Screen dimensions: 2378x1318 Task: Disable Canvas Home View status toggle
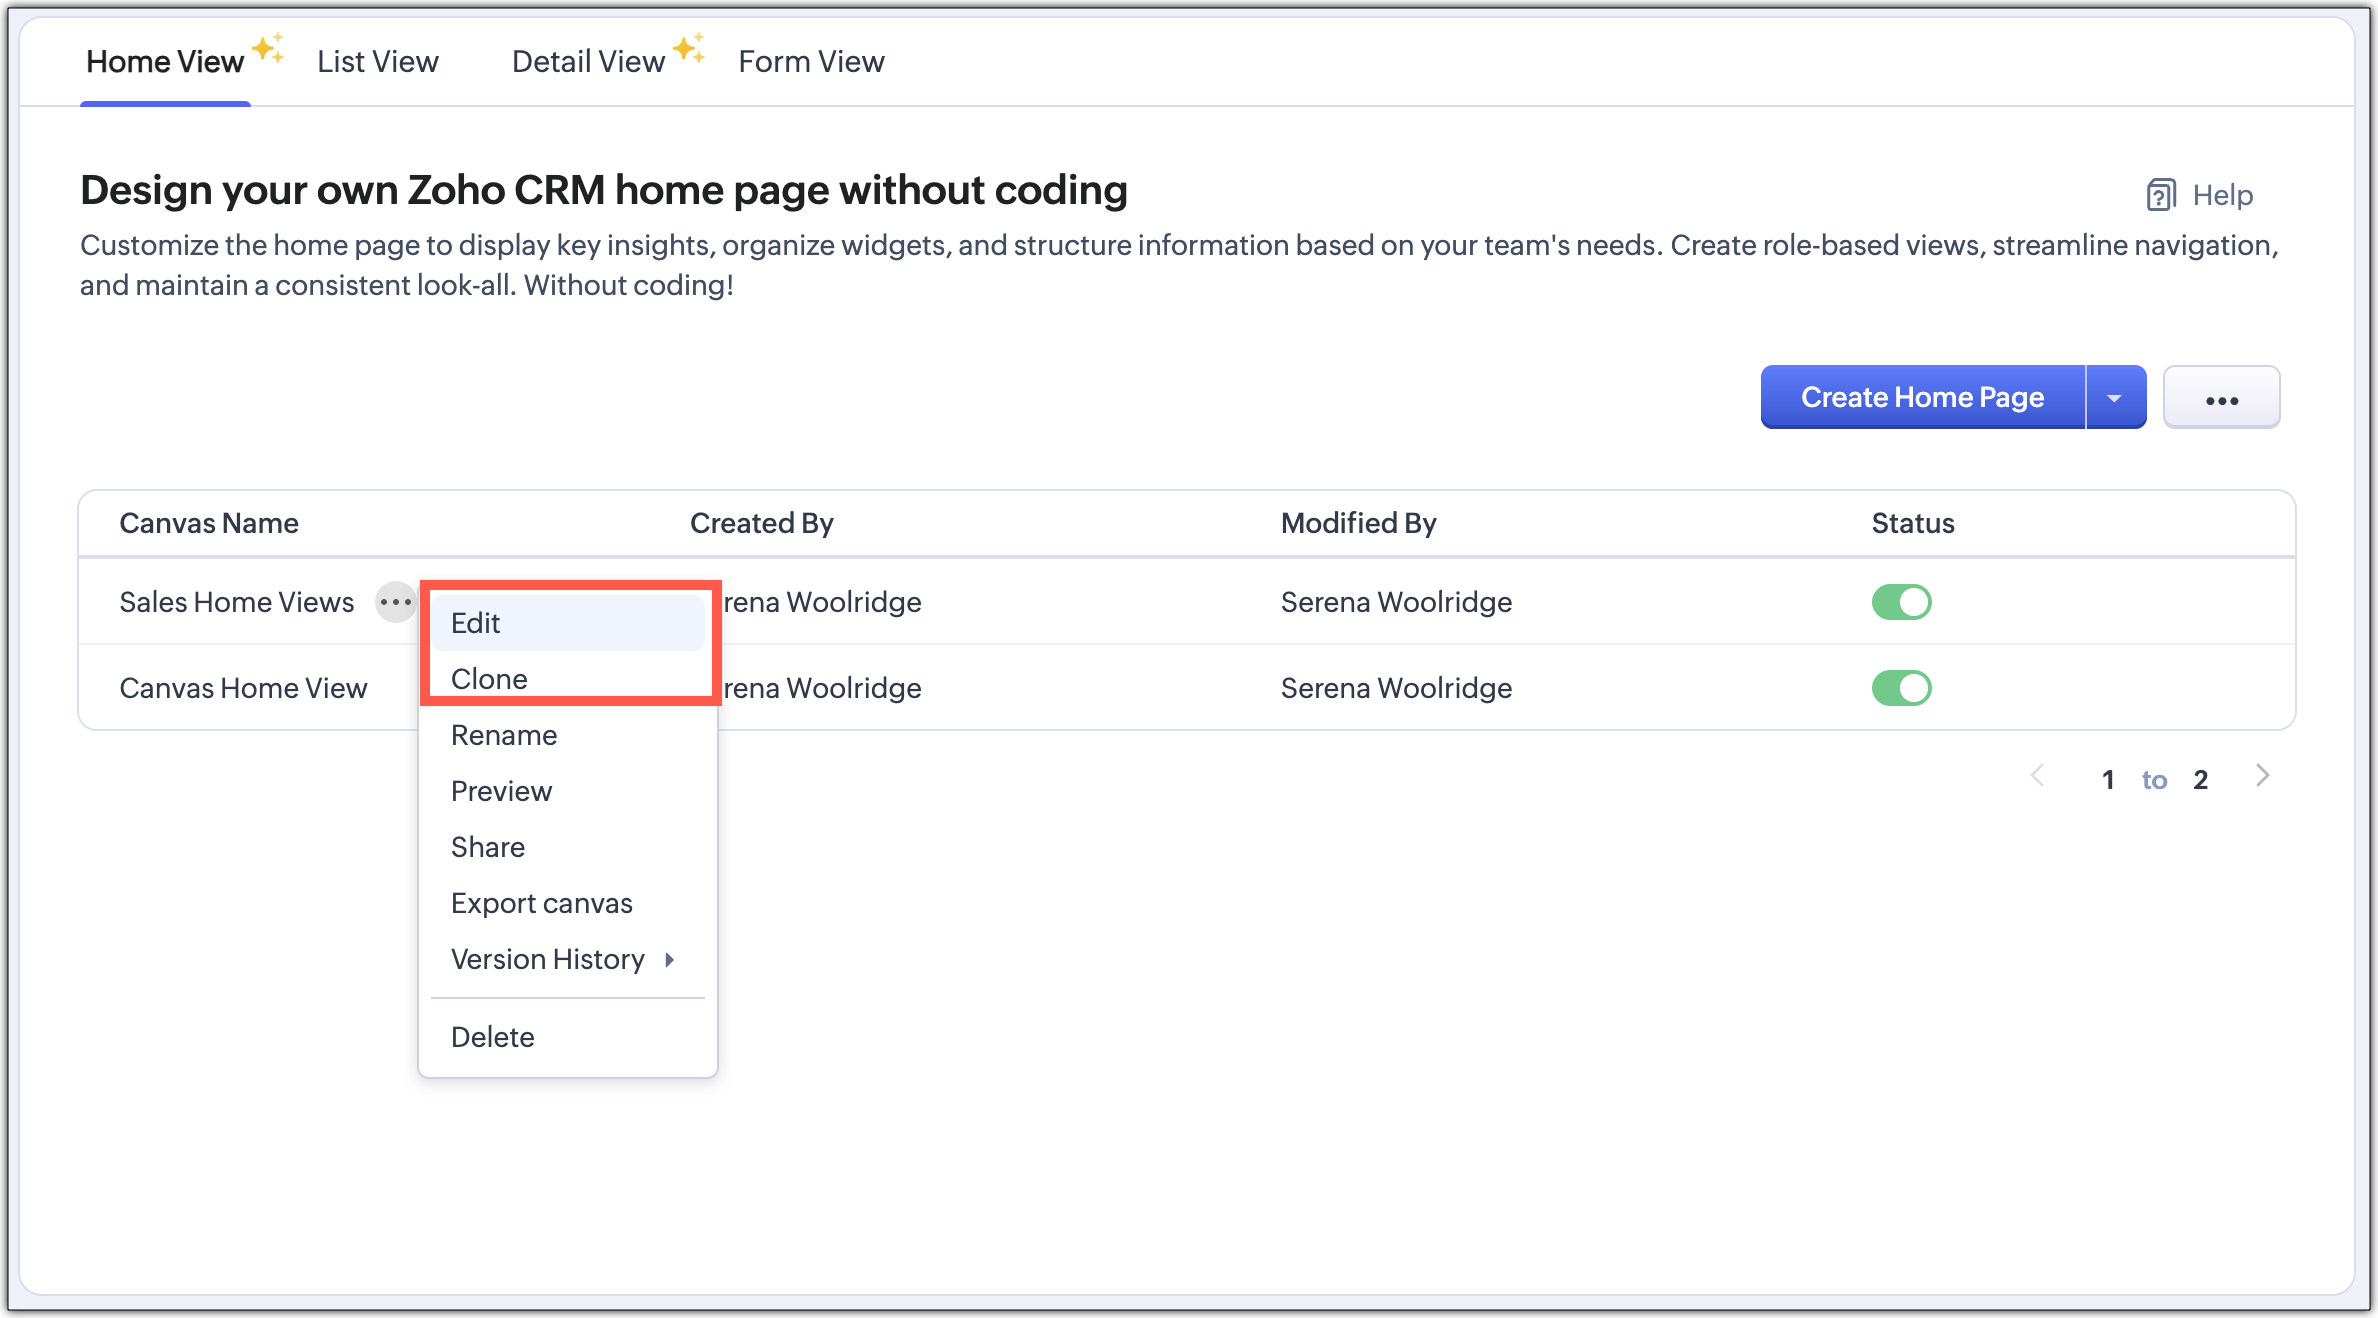tap(1901, 688)
